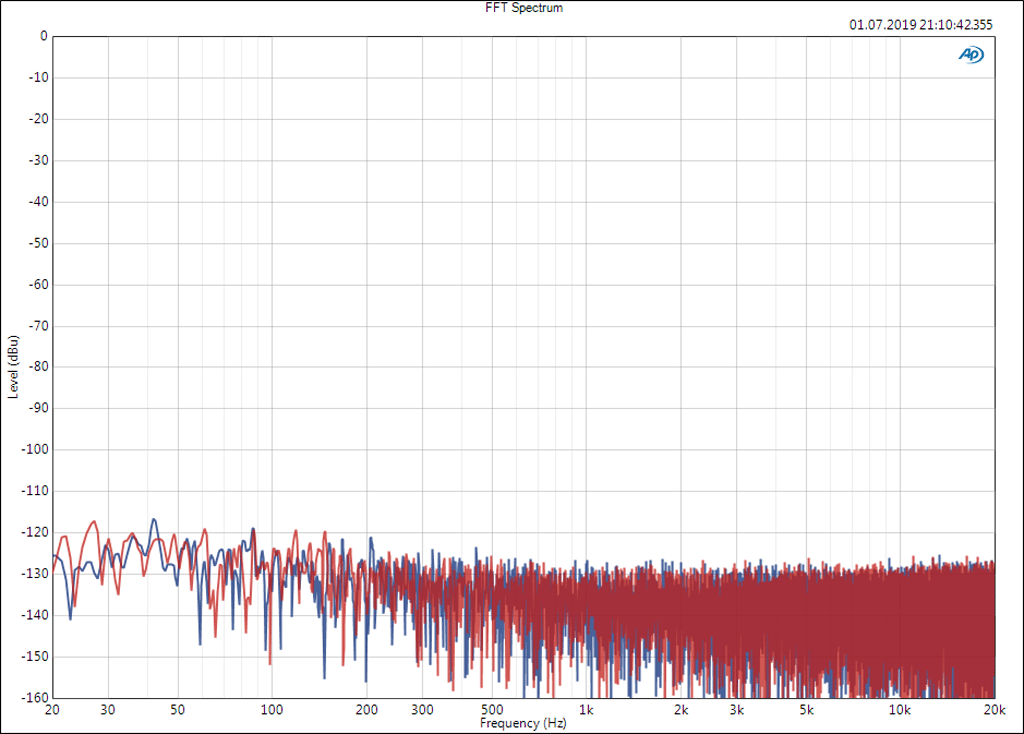
Task: Click the 100 frequency axis tick label
Action: [272, 710]
